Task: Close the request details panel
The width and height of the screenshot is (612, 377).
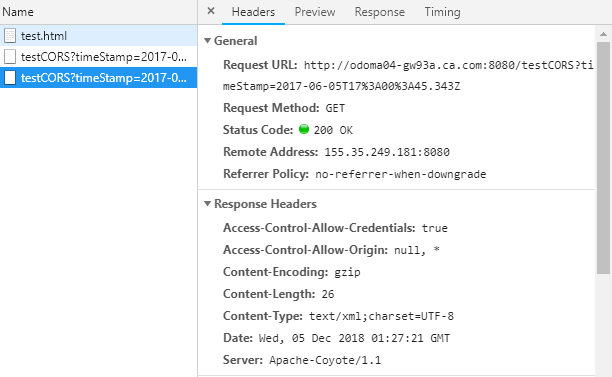Action: (211, 11)
